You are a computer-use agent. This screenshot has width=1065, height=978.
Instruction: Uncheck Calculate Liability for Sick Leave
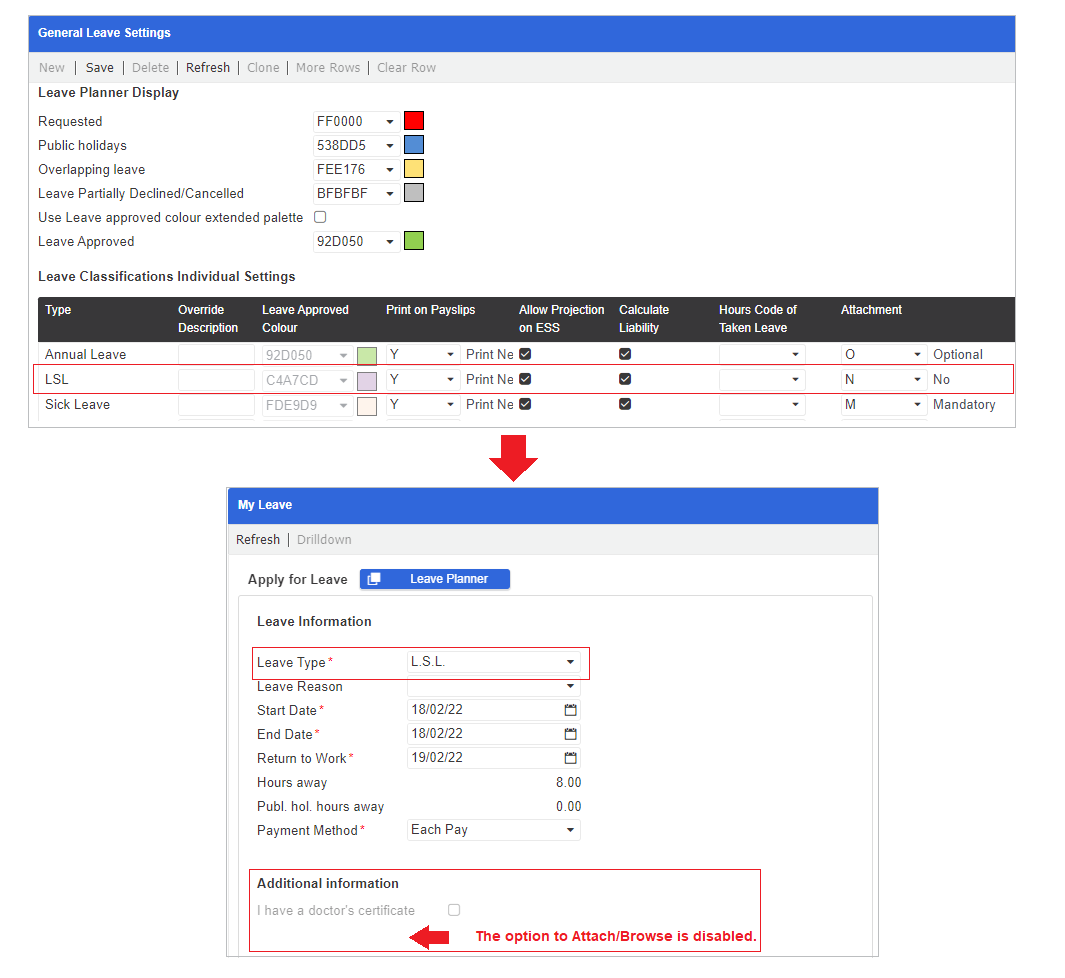point(625,404)
